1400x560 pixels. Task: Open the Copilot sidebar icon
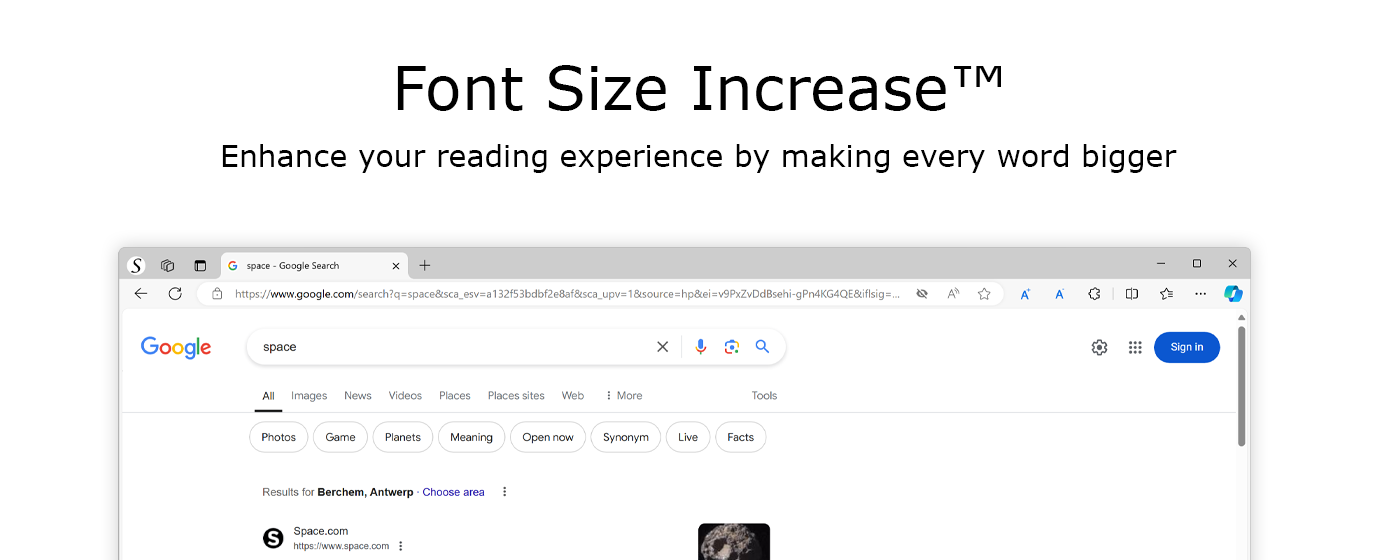pyautogui.click(x=1233, y=294)
